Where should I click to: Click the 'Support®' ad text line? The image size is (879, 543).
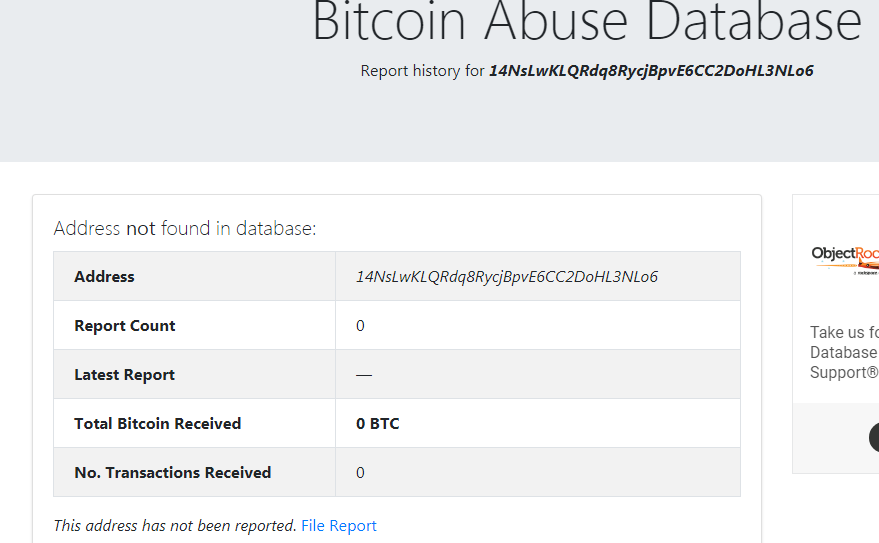(x=844, y=372)
